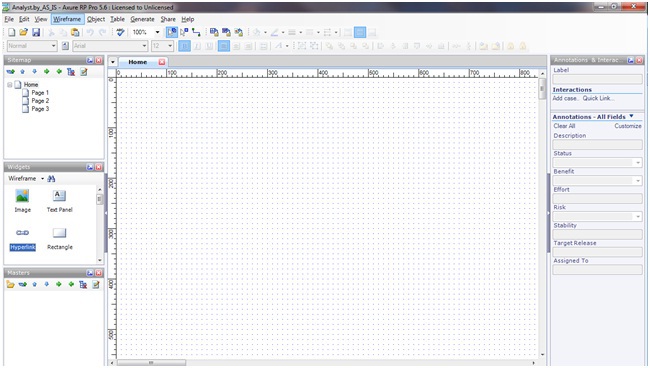Open a file with the folder icon
This screenshot has height=368, width=650.
point(24,32)
